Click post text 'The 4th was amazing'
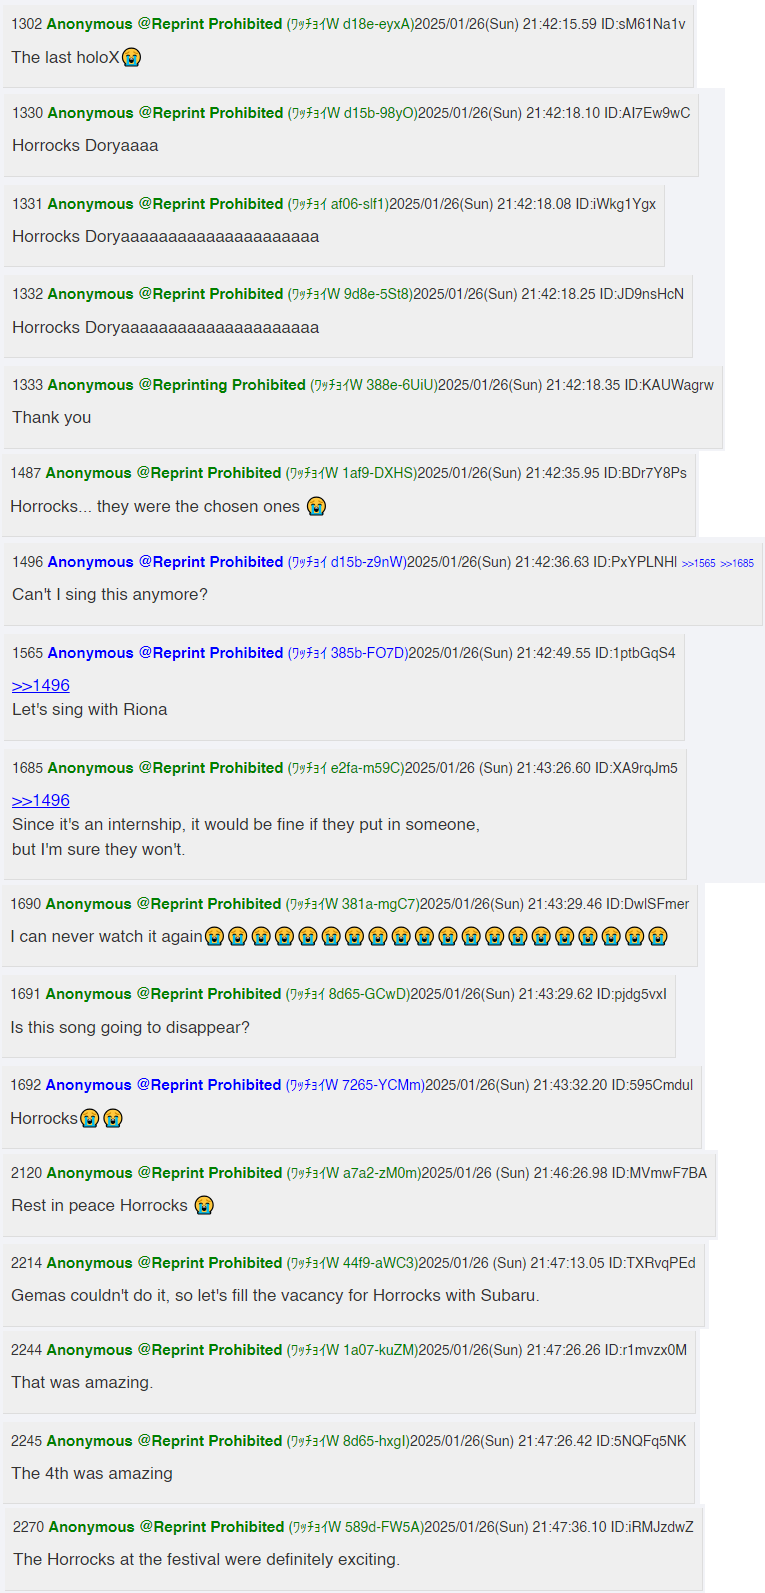Viewport: 765px width, 1593px height. click(92, 1474)
